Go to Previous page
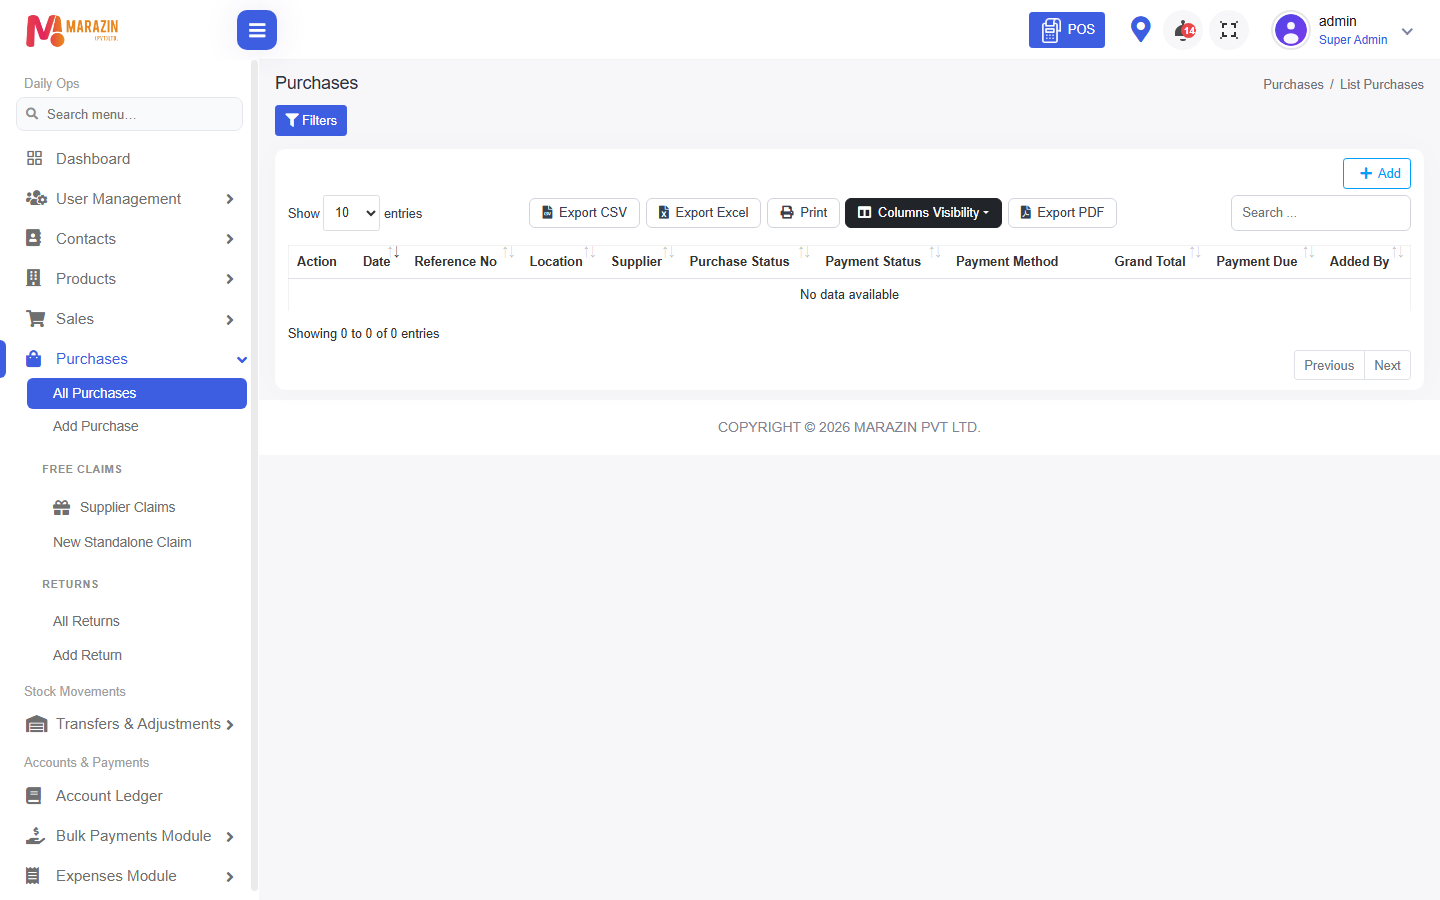The height and width of the screenshot is (900, 1440). click(1329, 365)
